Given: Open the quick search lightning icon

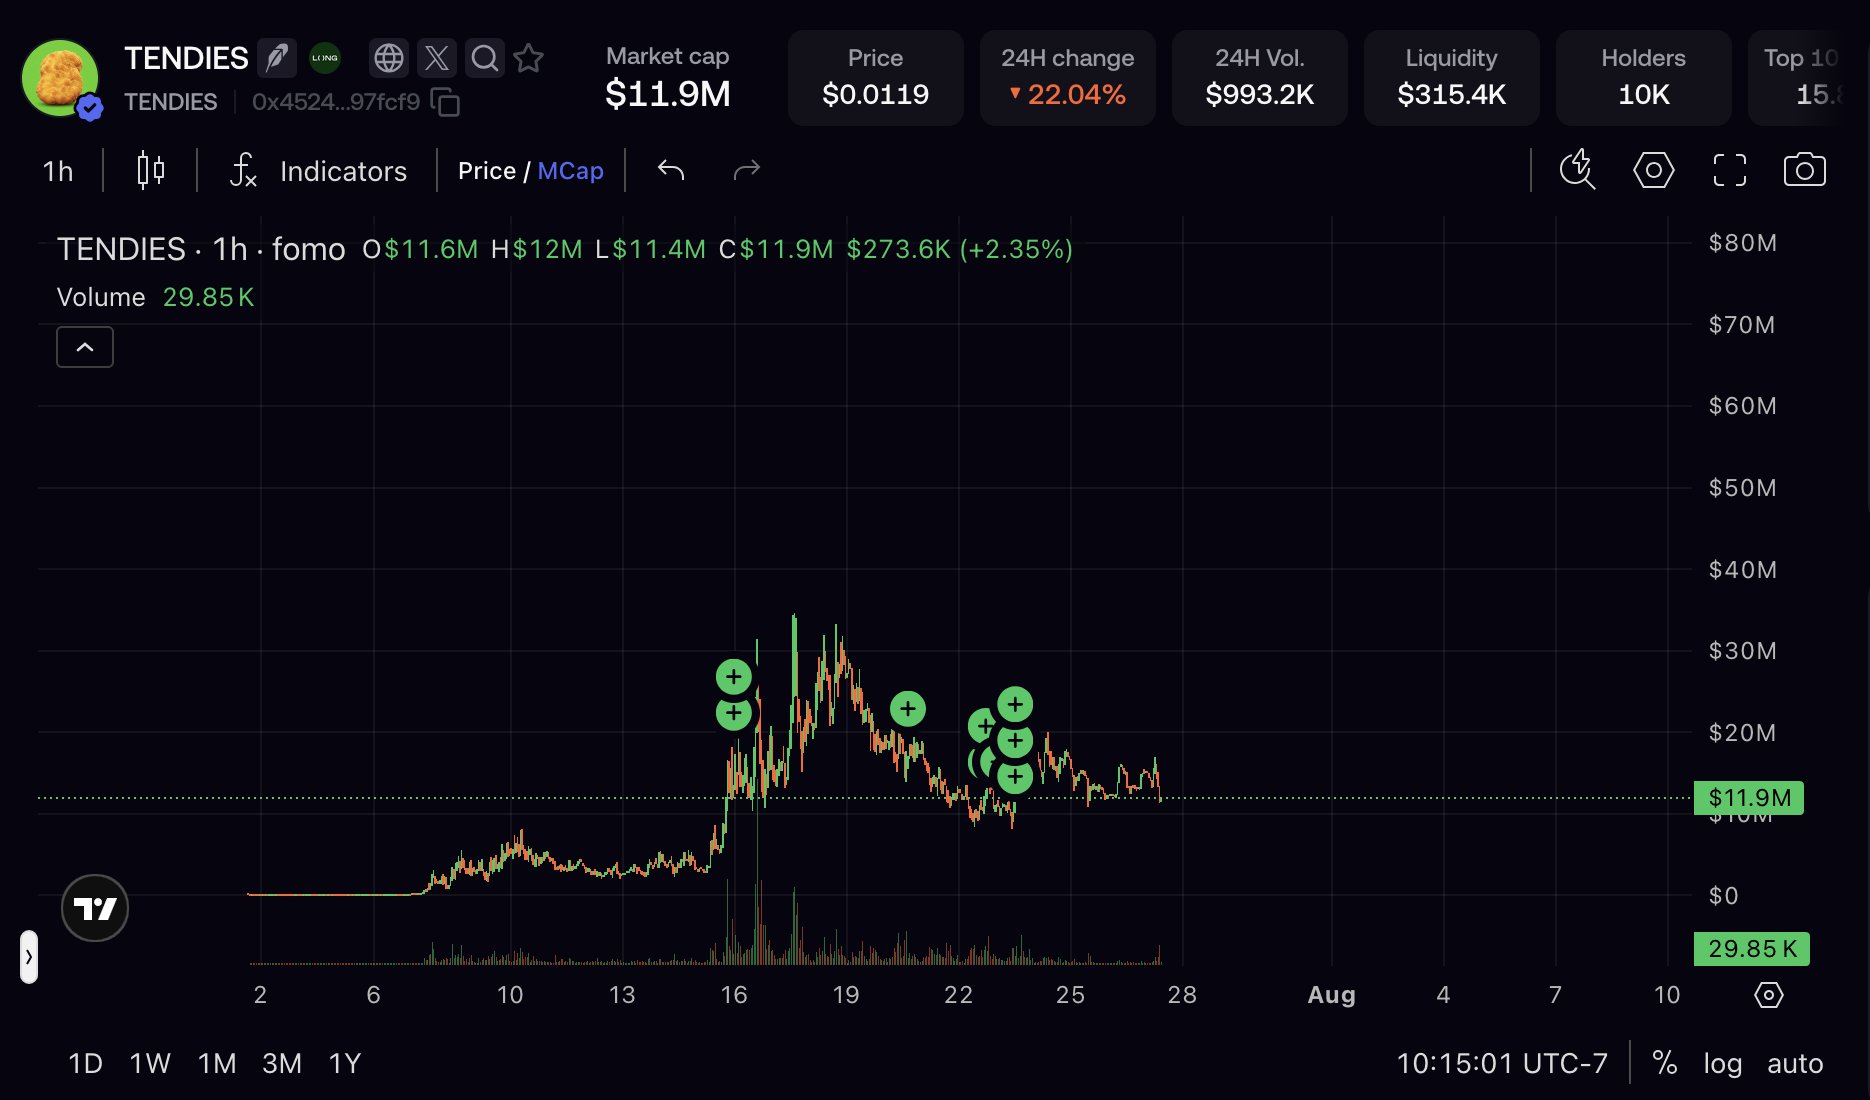Looking at the screenshot, I should 1578,170.
